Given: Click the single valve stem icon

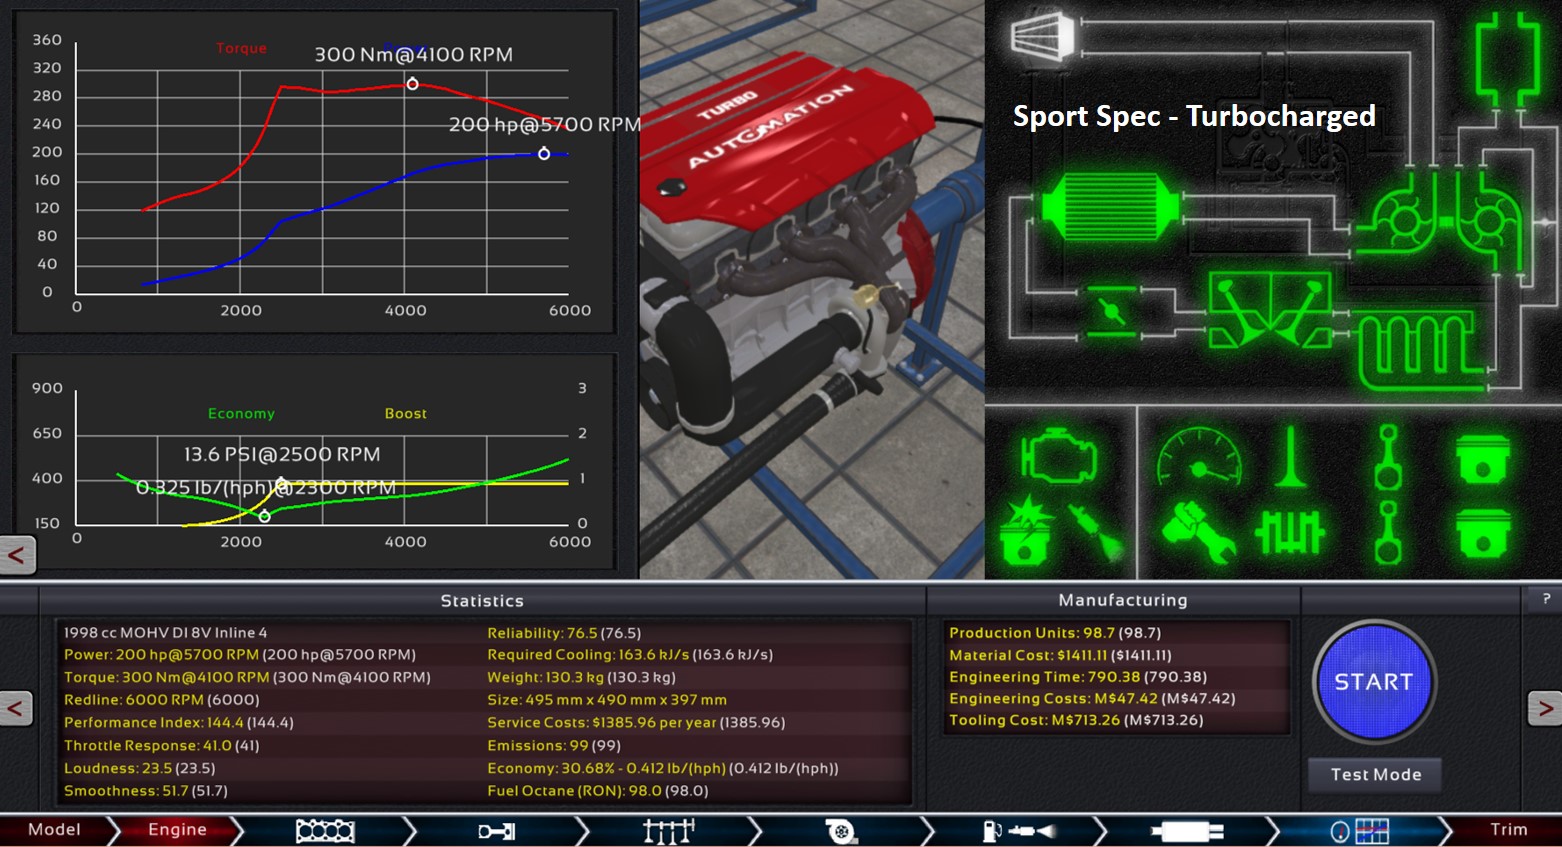Looking at the screenshot, I should (1290, 457).
